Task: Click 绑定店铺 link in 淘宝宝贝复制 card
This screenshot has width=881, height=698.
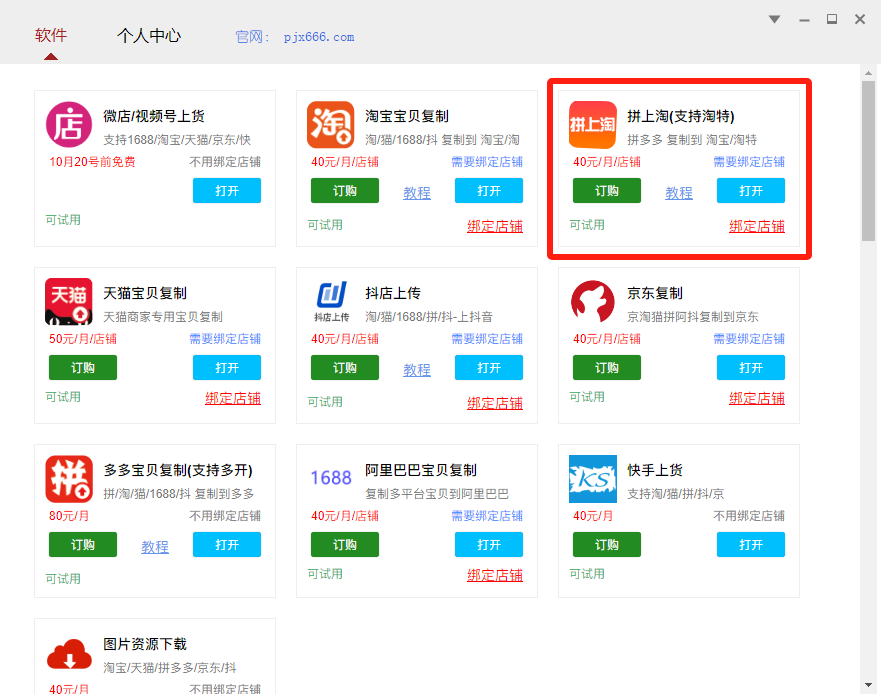Action: 495,226
